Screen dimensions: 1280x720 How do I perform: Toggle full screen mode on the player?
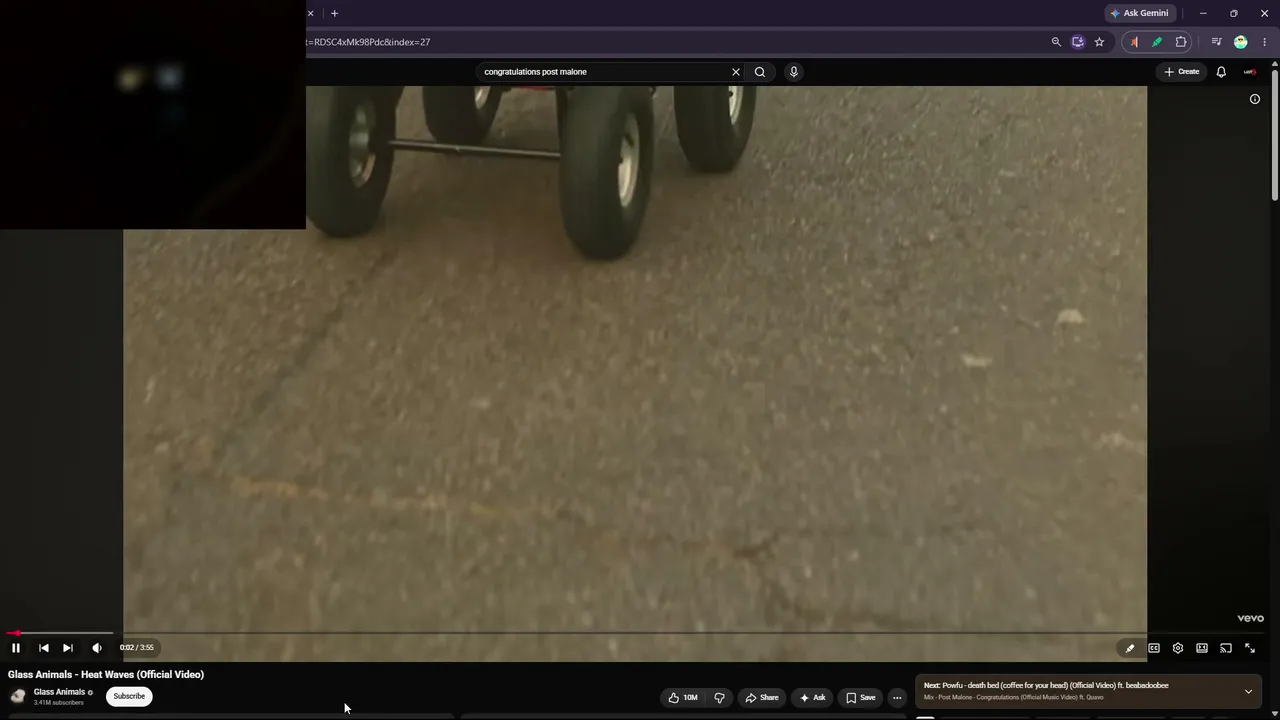pos(1250,648)
